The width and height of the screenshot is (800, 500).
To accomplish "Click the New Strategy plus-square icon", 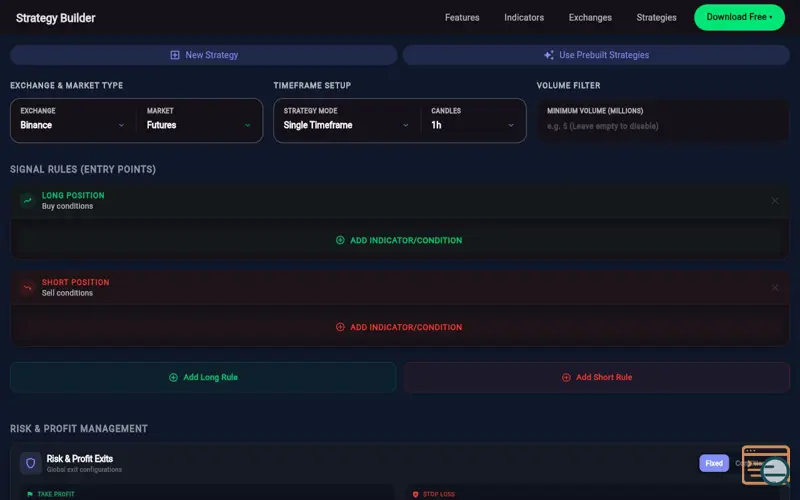I will 175,55.
